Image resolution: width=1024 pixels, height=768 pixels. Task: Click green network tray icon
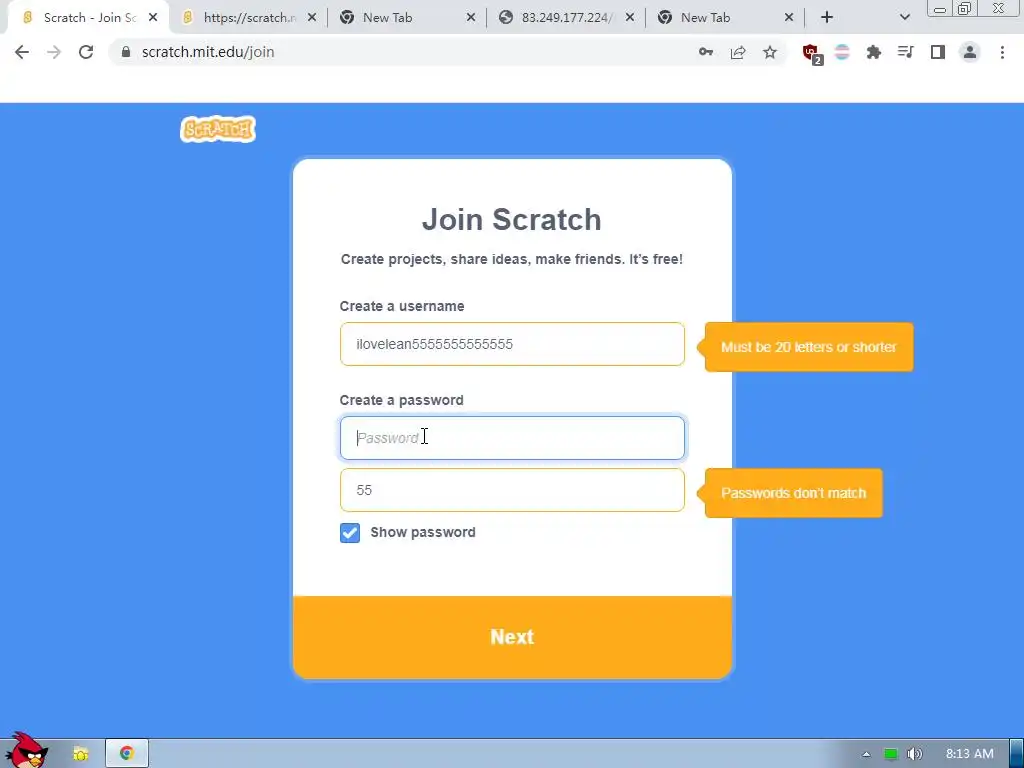(x=891, y=754)
